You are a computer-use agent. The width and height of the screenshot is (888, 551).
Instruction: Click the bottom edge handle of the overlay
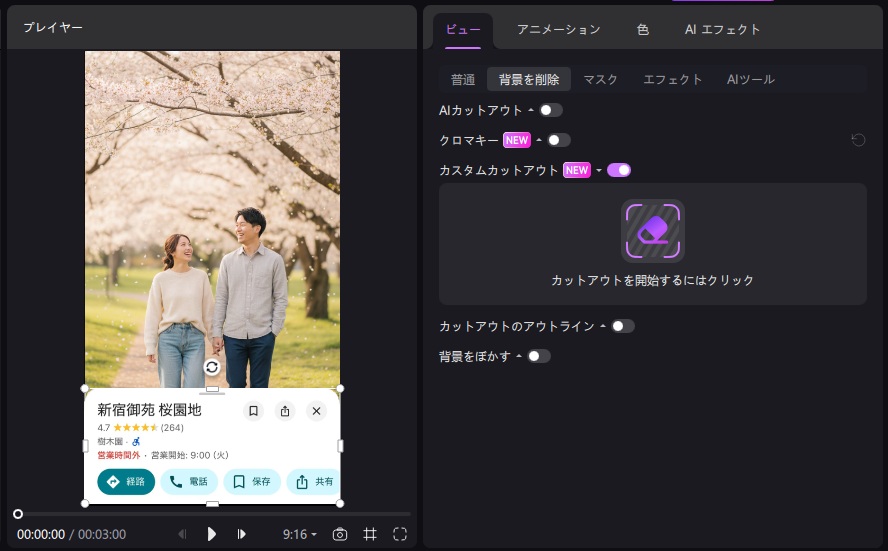(212, 503)
